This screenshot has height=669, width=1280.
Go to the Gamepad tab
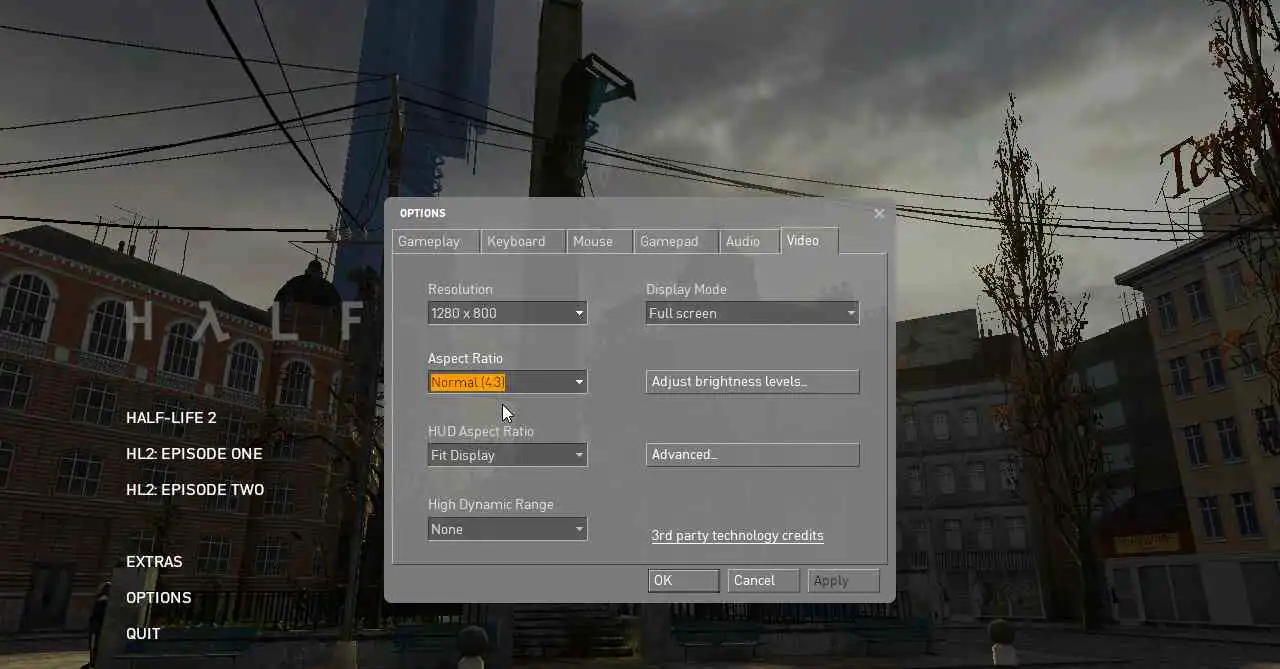tap(676, 241)
